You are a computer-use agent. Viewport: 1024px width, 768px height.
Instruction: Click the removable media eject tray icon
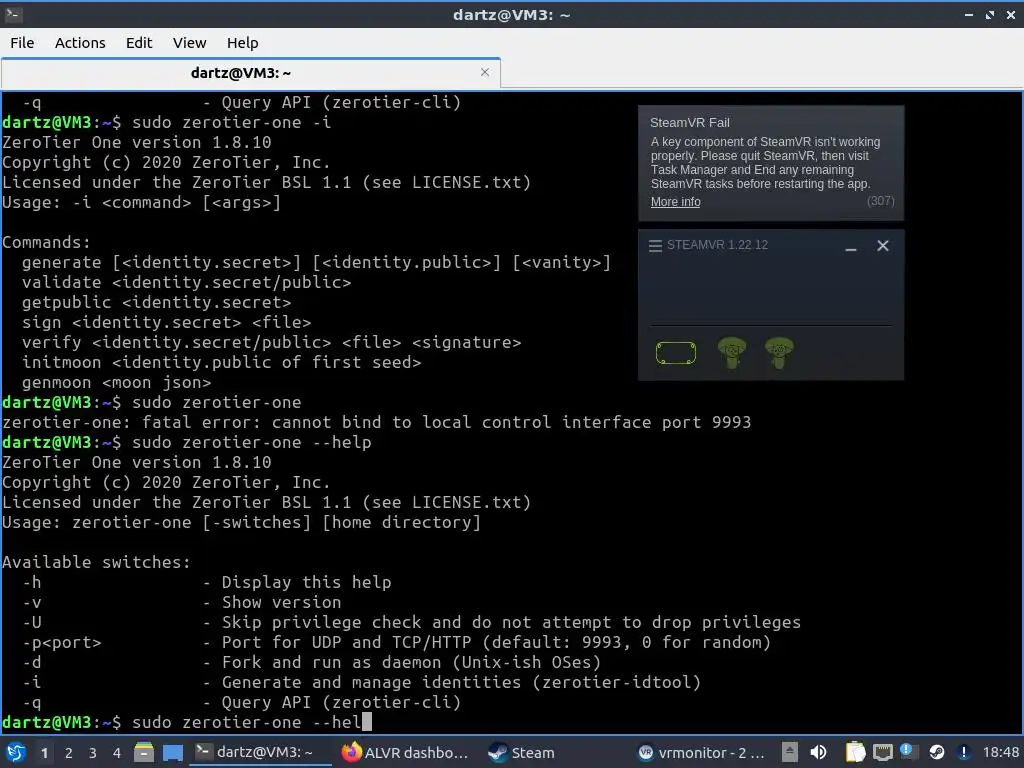point(790,752)
